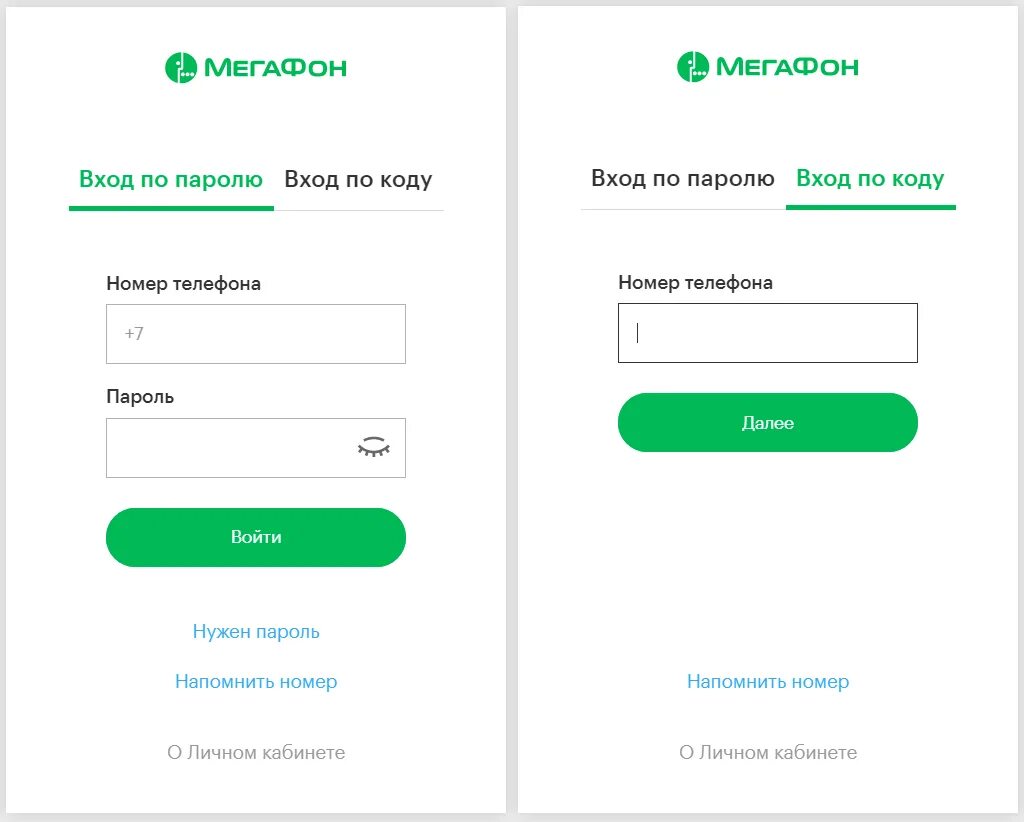Screen dimensions: 1024x822
Task: Click the green Далее button
Action: (768, 422)
